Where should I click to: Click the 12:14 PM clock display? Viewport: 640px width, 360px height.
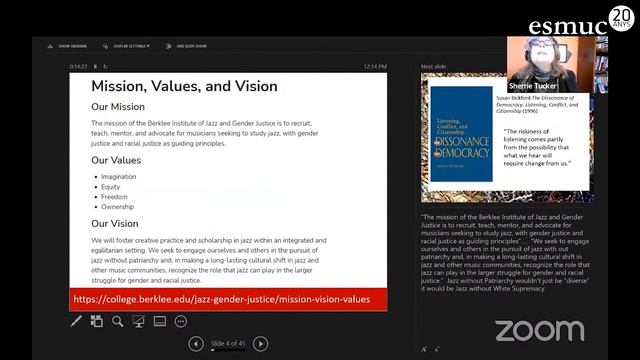(x=375, y=66)
